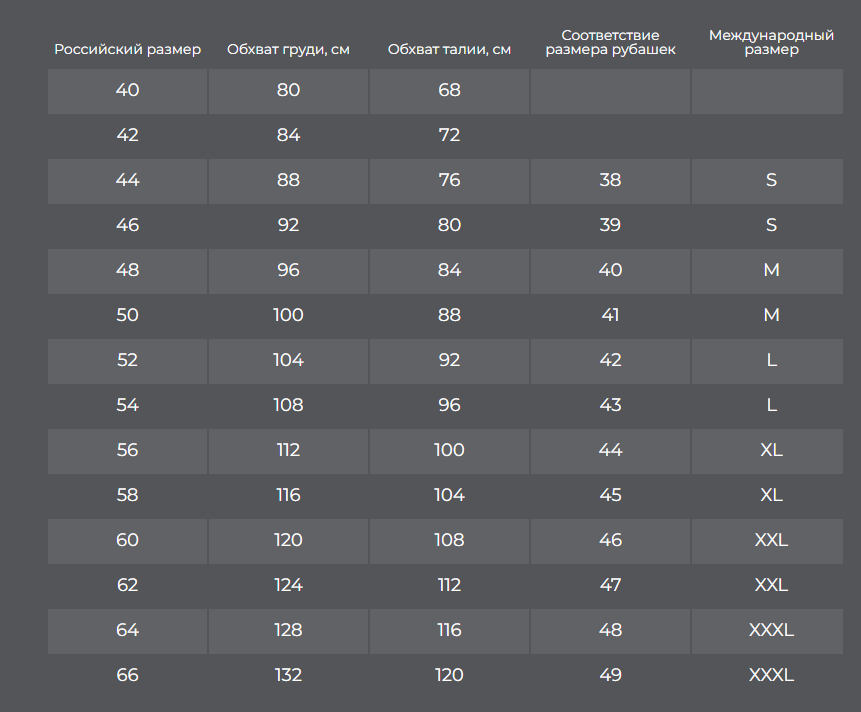Select Russian size 48 cell
The image size is (861, 712).
tap(127, 271)
